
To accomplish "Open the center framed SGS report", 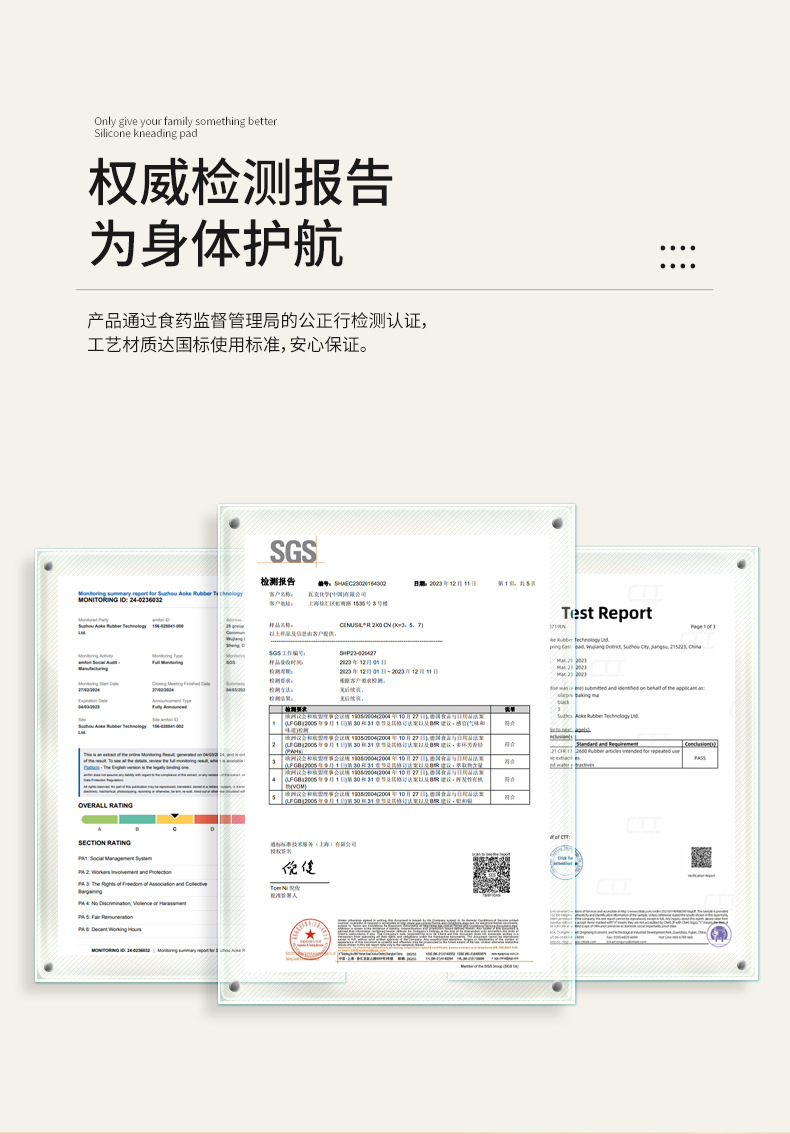I will click(x=397, y=754).
